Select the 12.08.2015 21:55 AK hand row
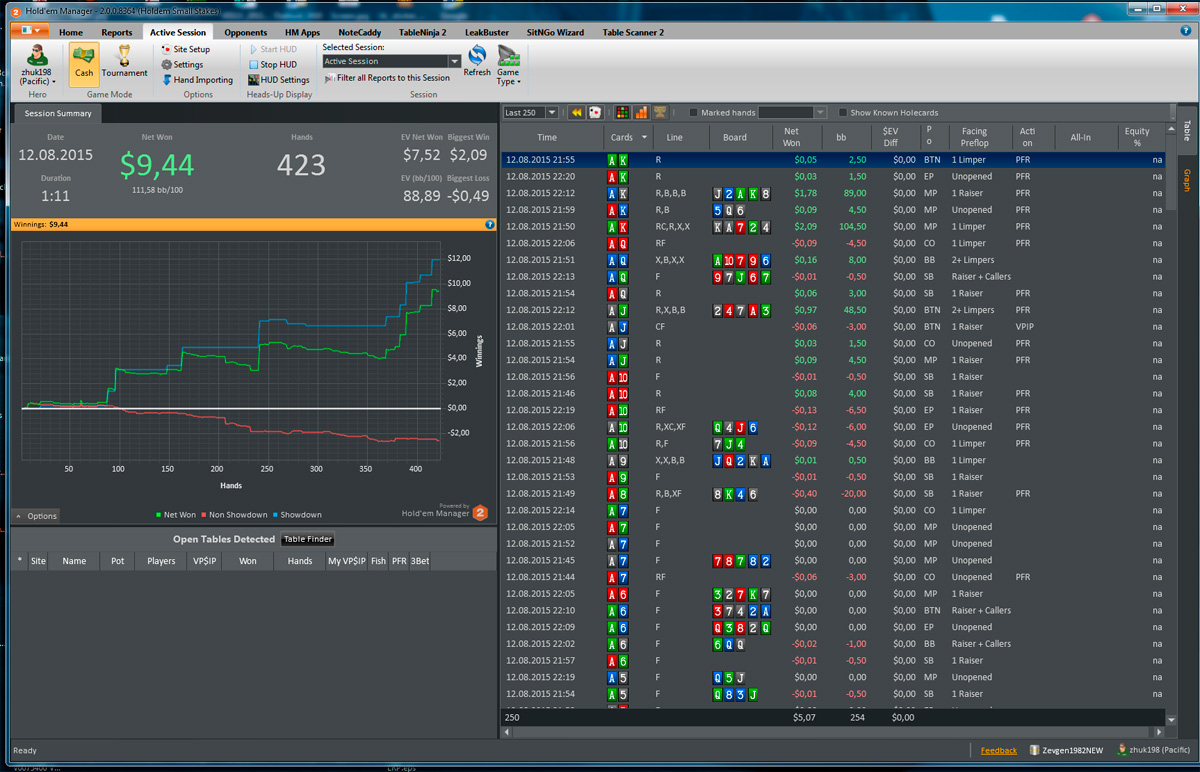1200x772 pixels. [x=834, y=160]
